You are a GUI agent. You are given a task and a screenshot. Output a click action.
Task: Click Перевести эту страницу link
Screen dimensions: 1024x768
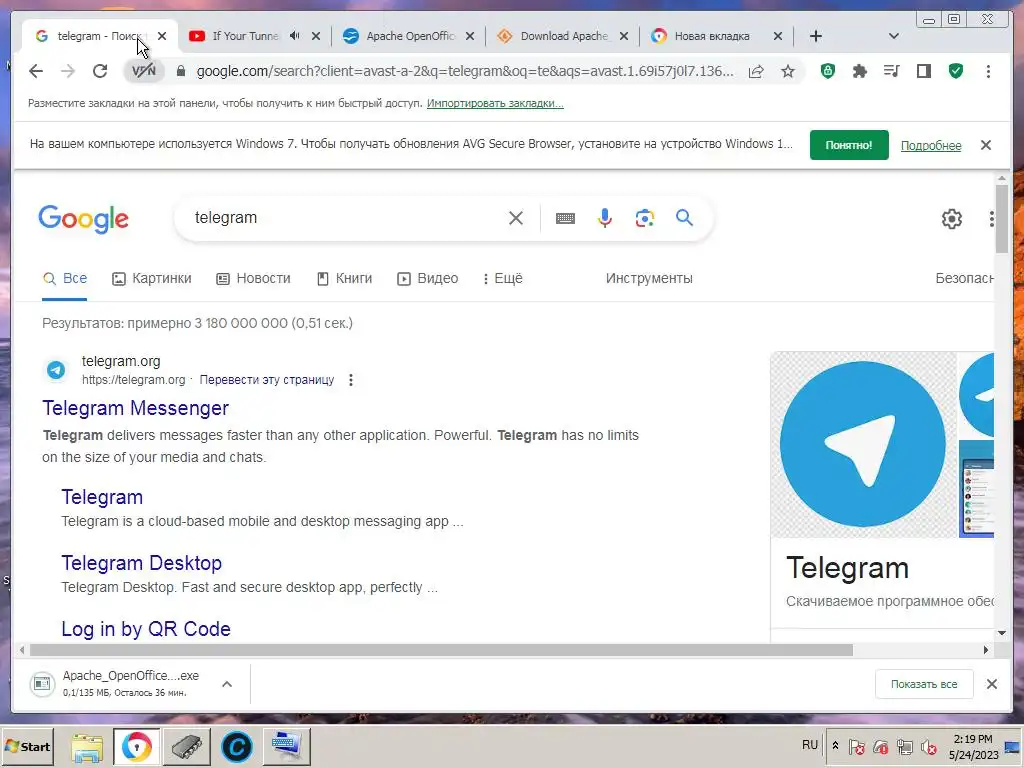click(x=266, y=380)
